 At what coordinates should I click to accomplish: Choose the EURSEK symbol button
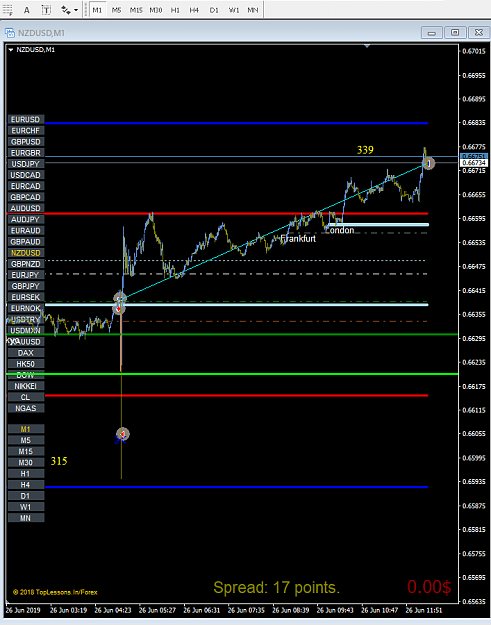tap(26, 297)
